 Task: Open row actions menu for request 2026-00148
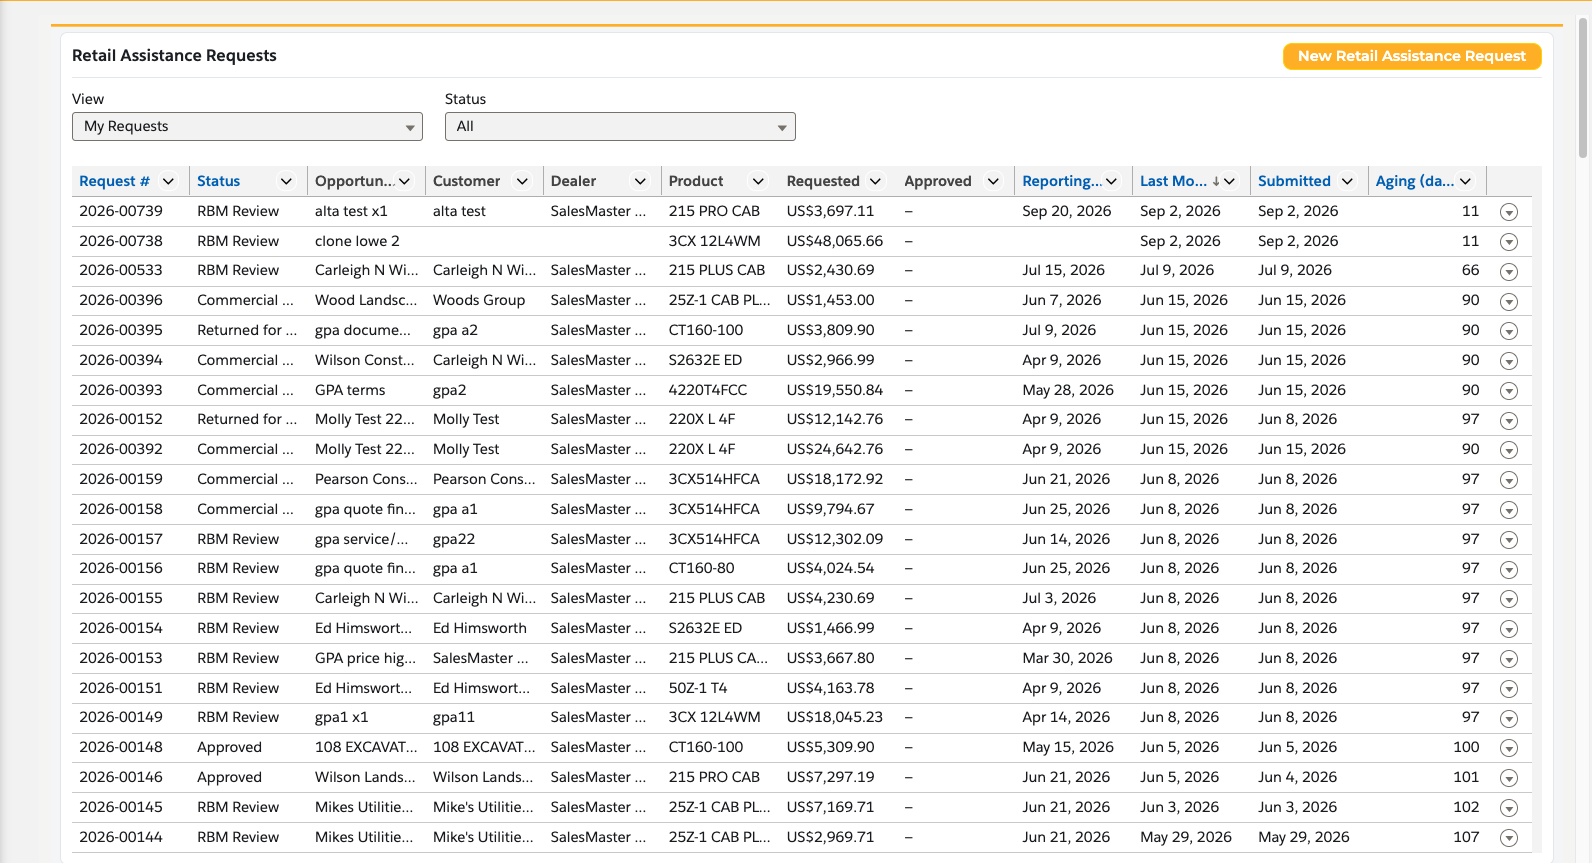click(1509, 748)
